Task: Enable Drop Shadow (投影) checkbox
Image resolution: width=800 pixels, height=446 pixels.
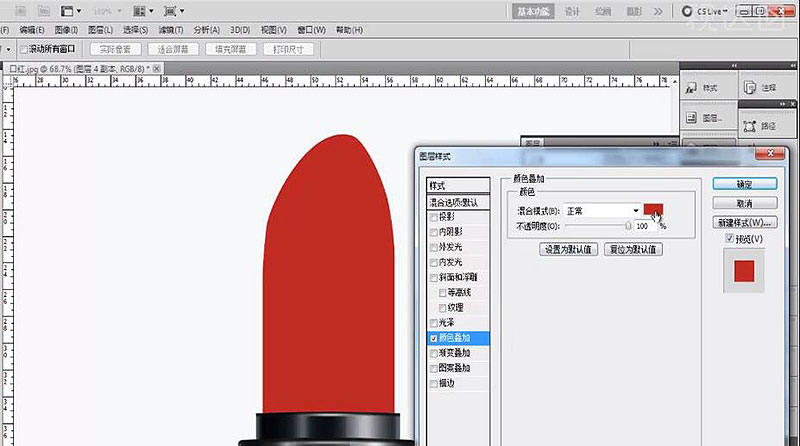Action: pyautogui.click(x=434, y=217)
